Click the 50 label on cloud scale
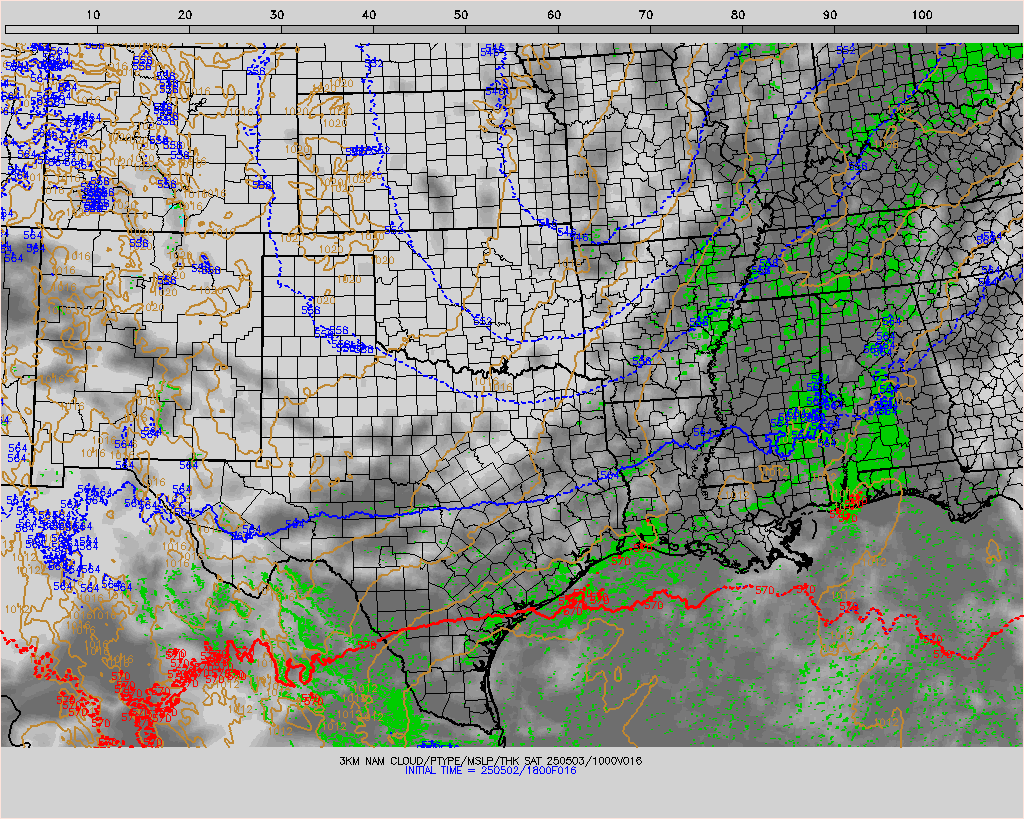This screenshot has width=1024, height=819. (x=461, y=14)
